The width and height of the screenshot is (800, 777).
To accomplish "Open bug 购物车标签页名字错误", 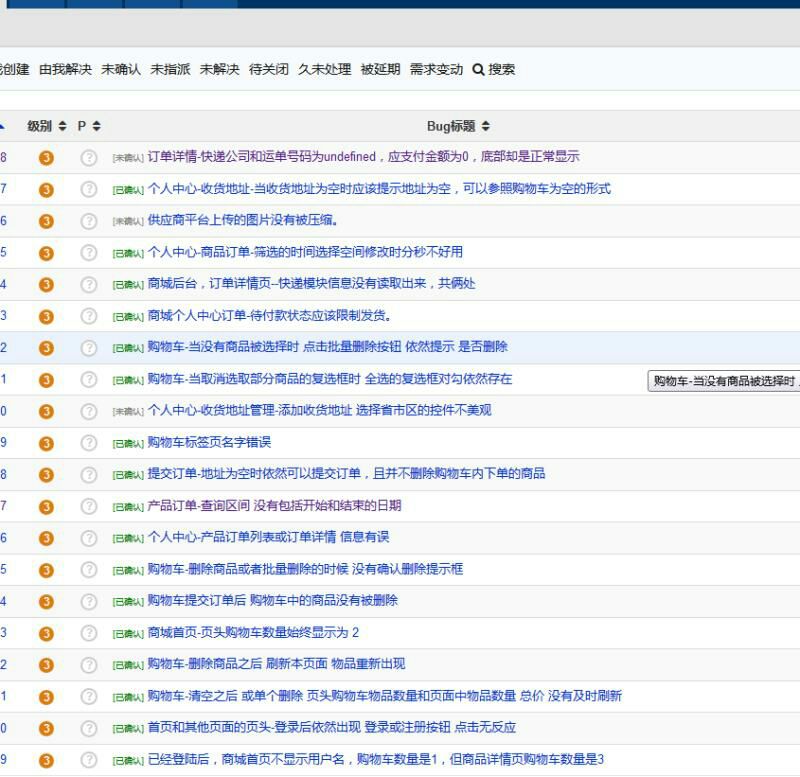I will [209, 442].
